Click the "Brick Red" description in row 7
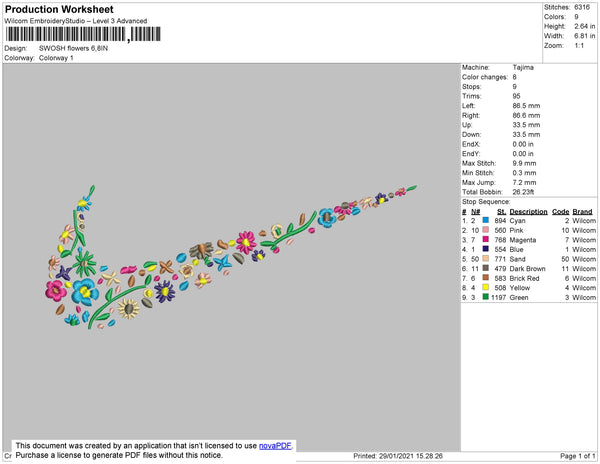 pyautogui.click(x=525, y=278)
